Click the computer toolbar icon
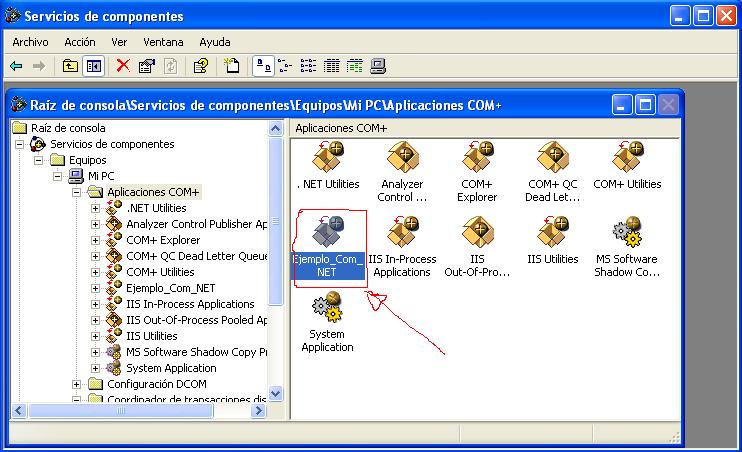The height and width of the screenshot is (452, 742). click(378, 66)
